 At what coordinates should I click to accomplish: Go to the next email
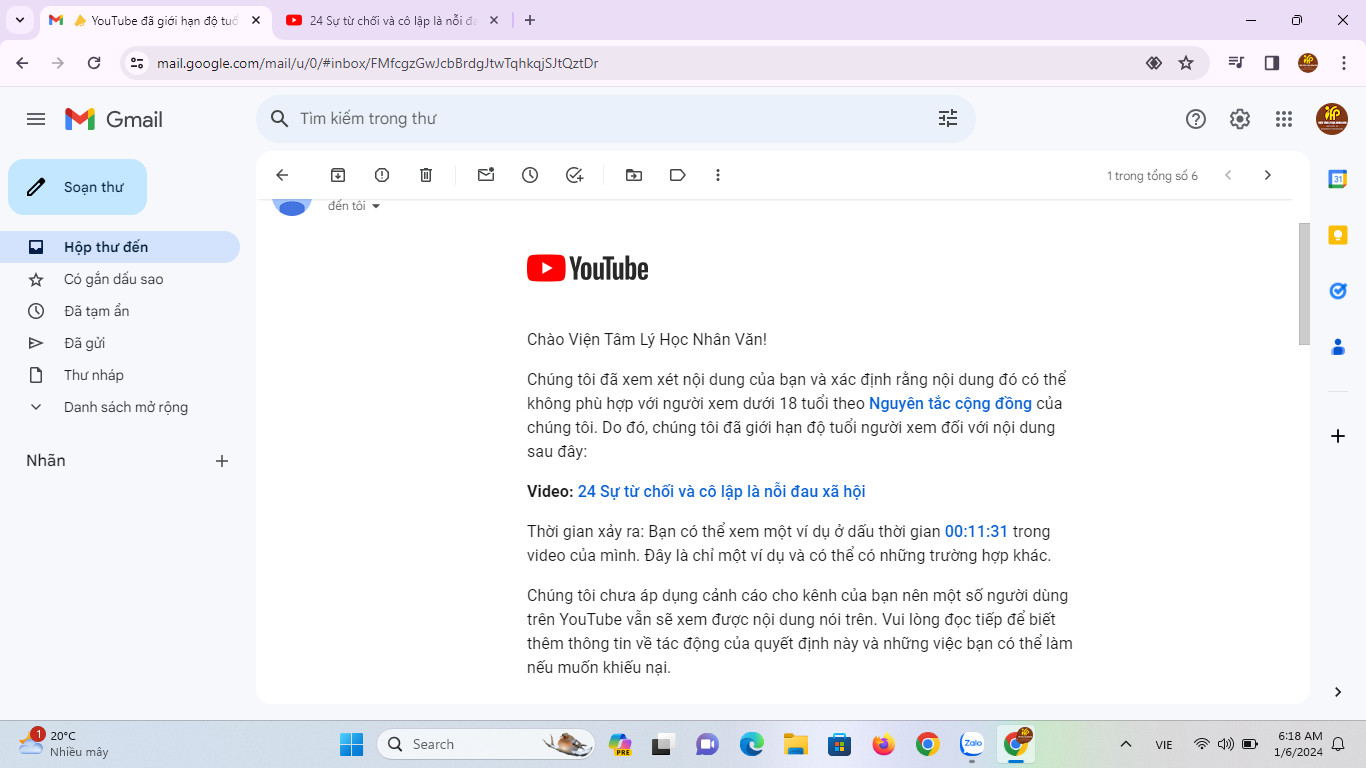tap(1268, 175)
